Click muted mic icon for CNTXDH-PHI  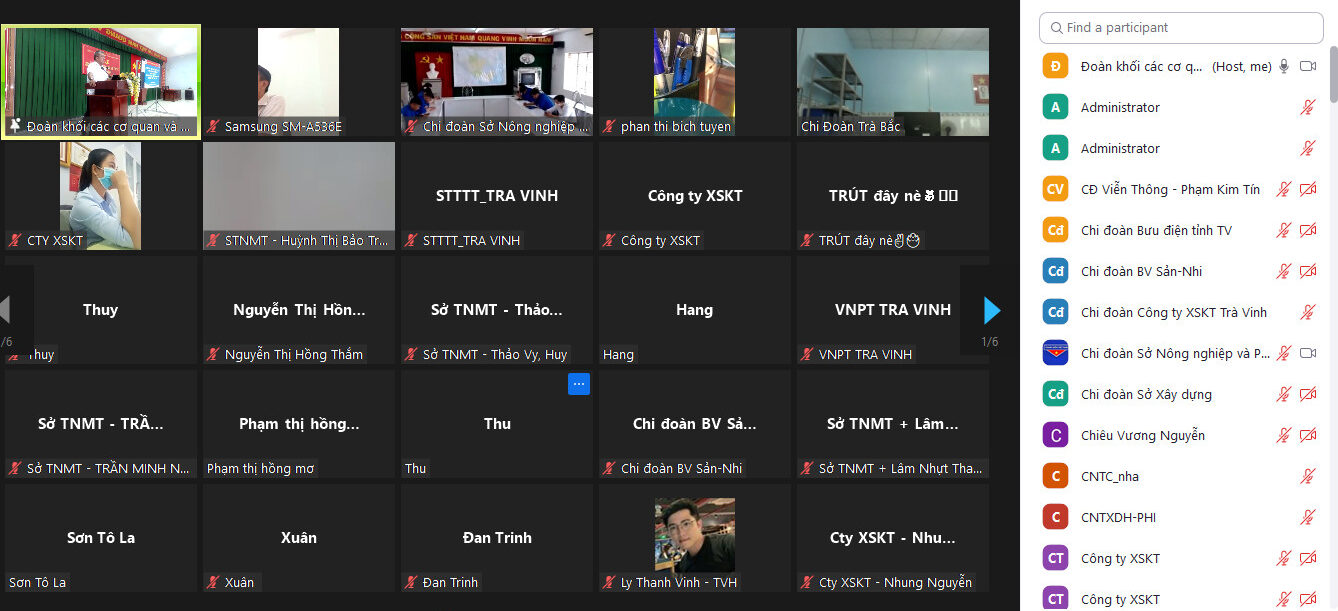click(x=1307, y=518)
